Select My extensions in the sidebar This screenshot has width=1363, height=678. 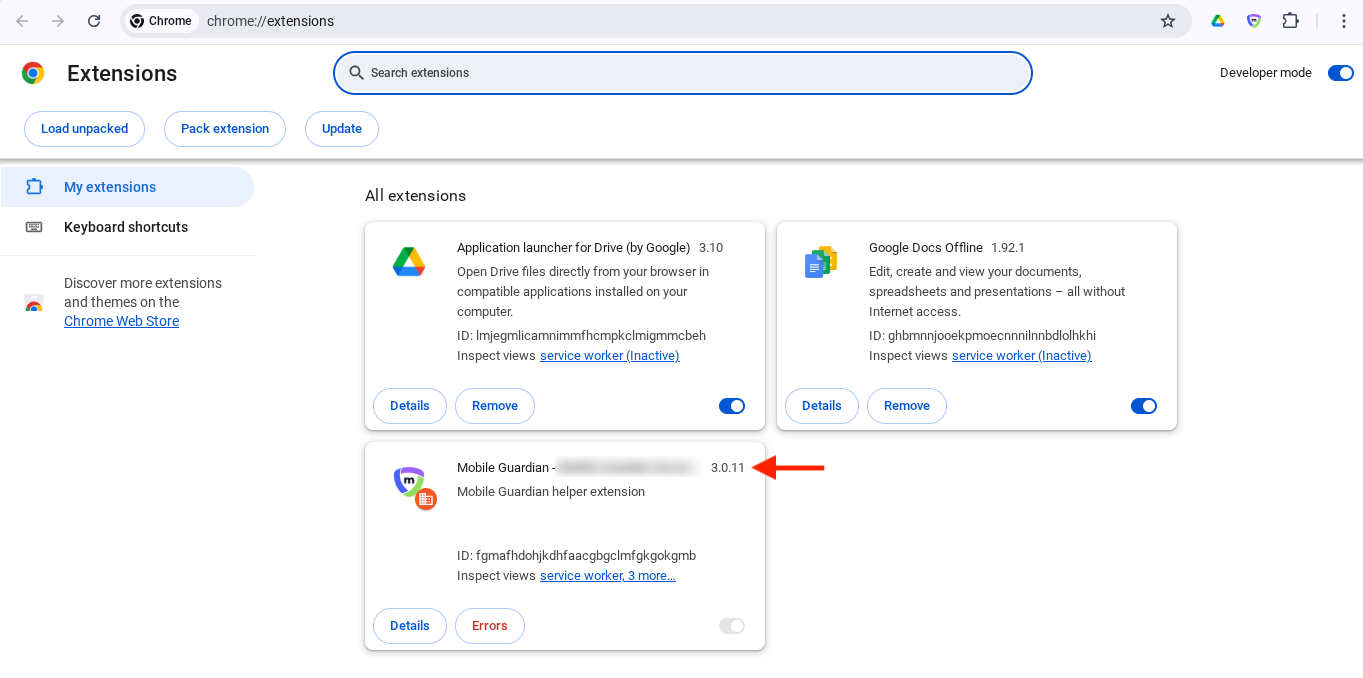coord(127,187)
